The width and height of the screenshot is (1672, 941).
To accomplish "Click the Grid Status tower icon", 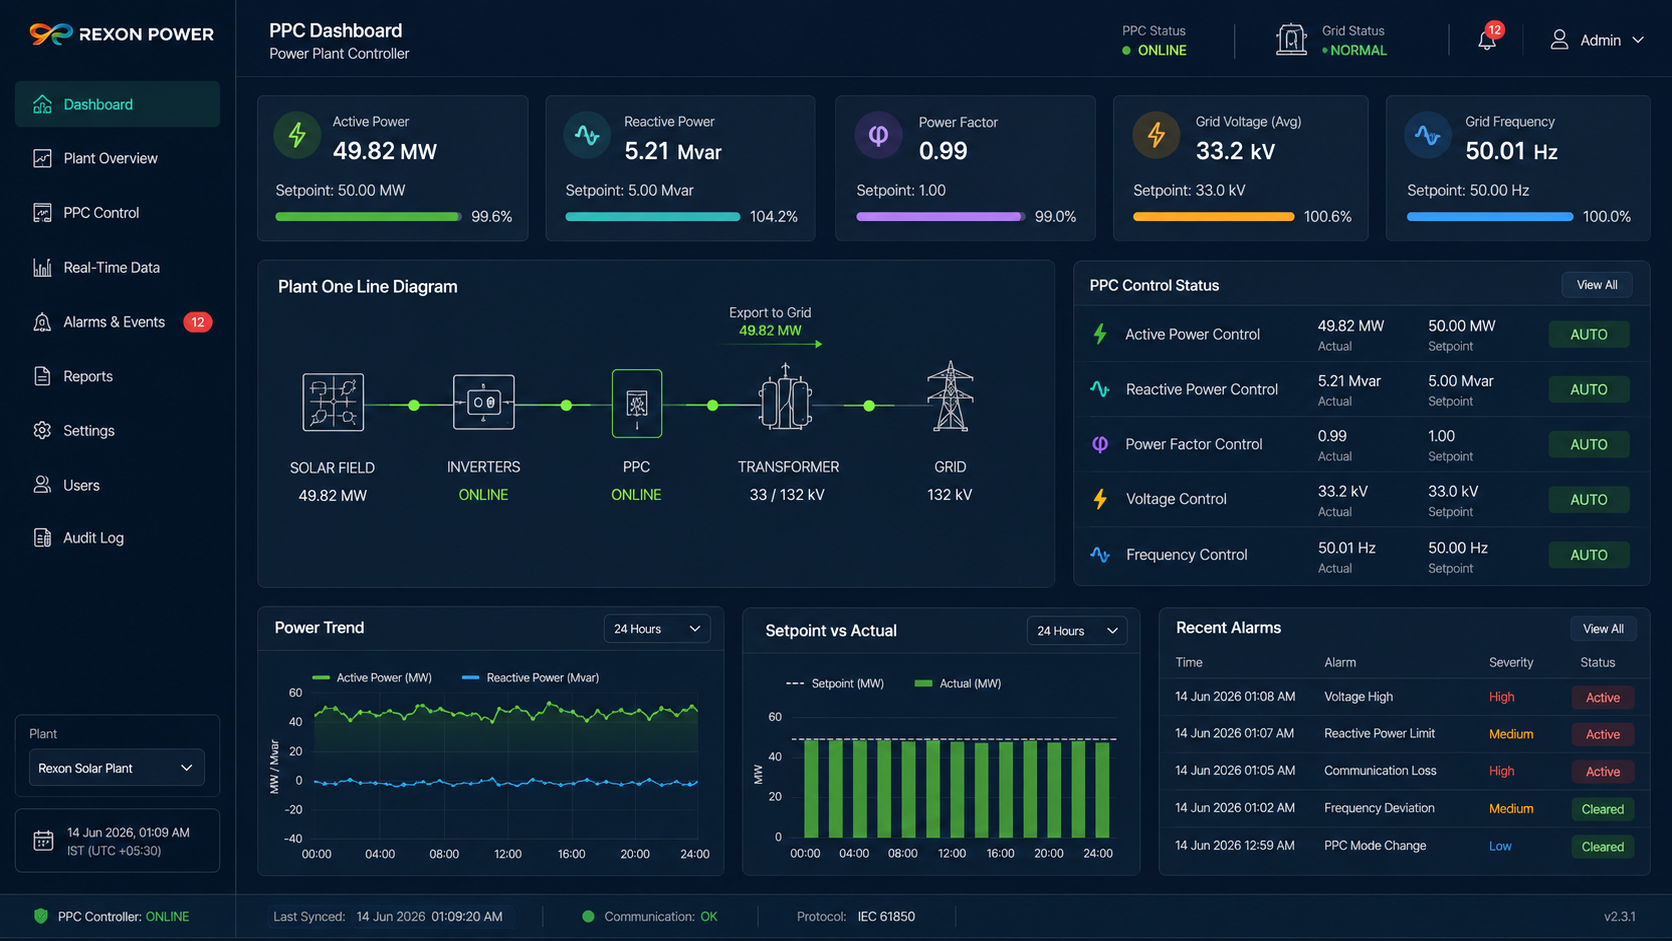I will [x=1291, y=40].
